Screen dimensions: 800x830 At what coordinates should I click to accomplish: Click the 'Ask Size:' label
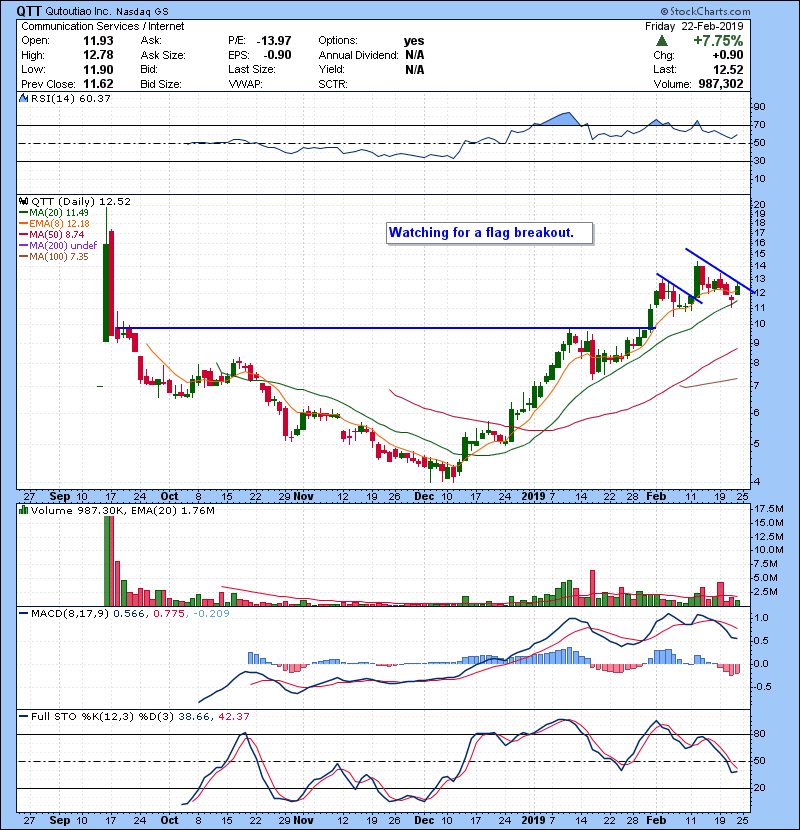tap(163, 55)
